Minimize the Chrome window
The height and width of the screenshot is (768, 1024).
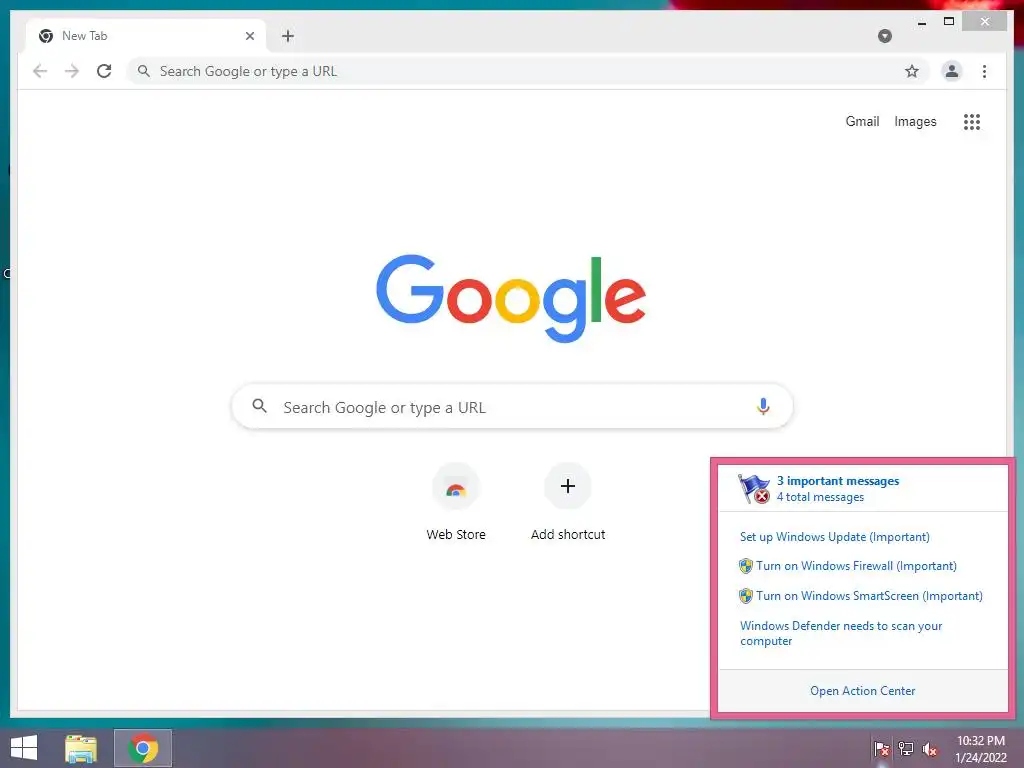click(x=921, y=23)
